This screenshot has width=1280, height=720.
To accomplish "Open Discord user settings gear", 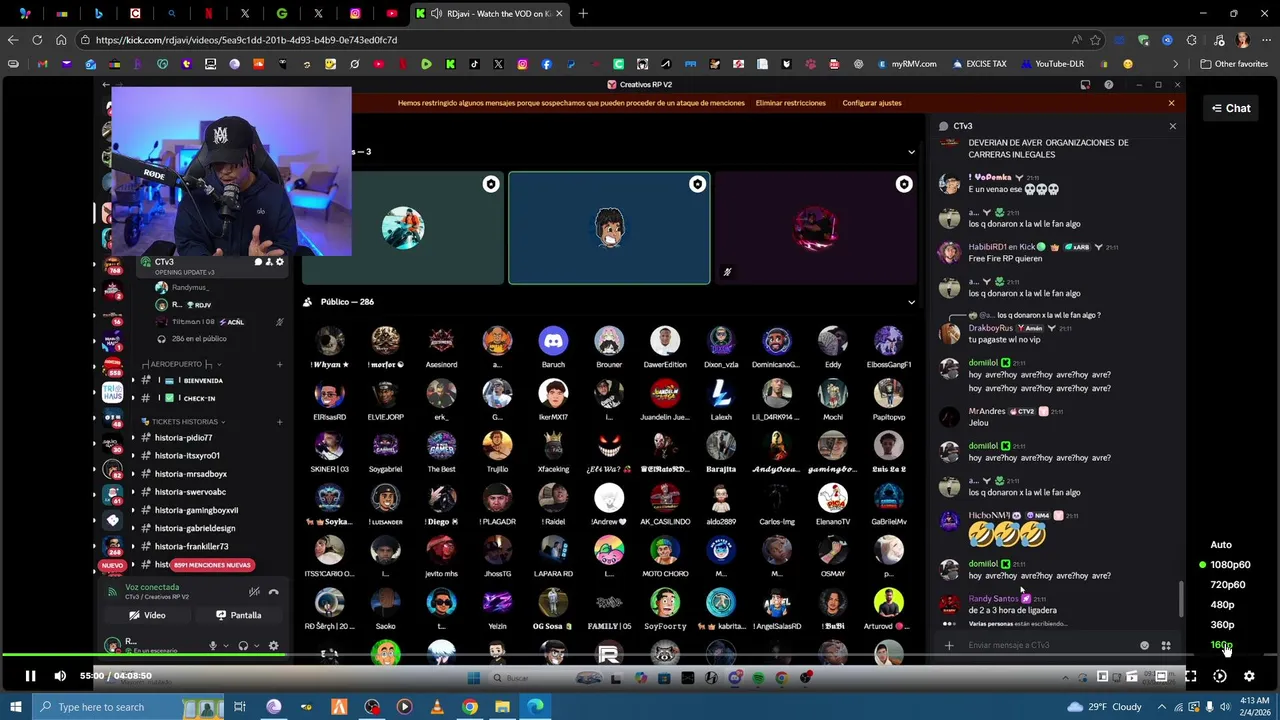I will (273, 646).
